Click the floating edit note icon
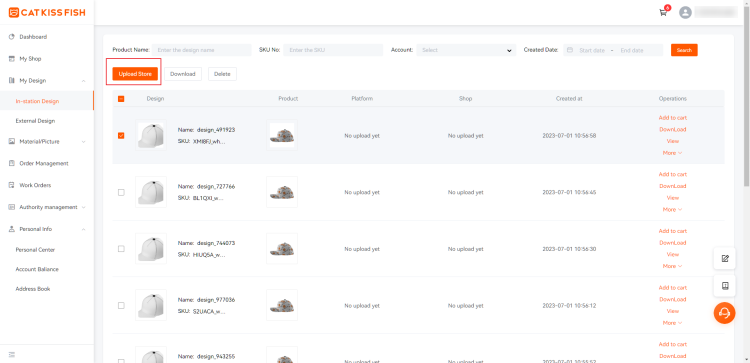Screen dimensions: 750x363 [725, 258]
